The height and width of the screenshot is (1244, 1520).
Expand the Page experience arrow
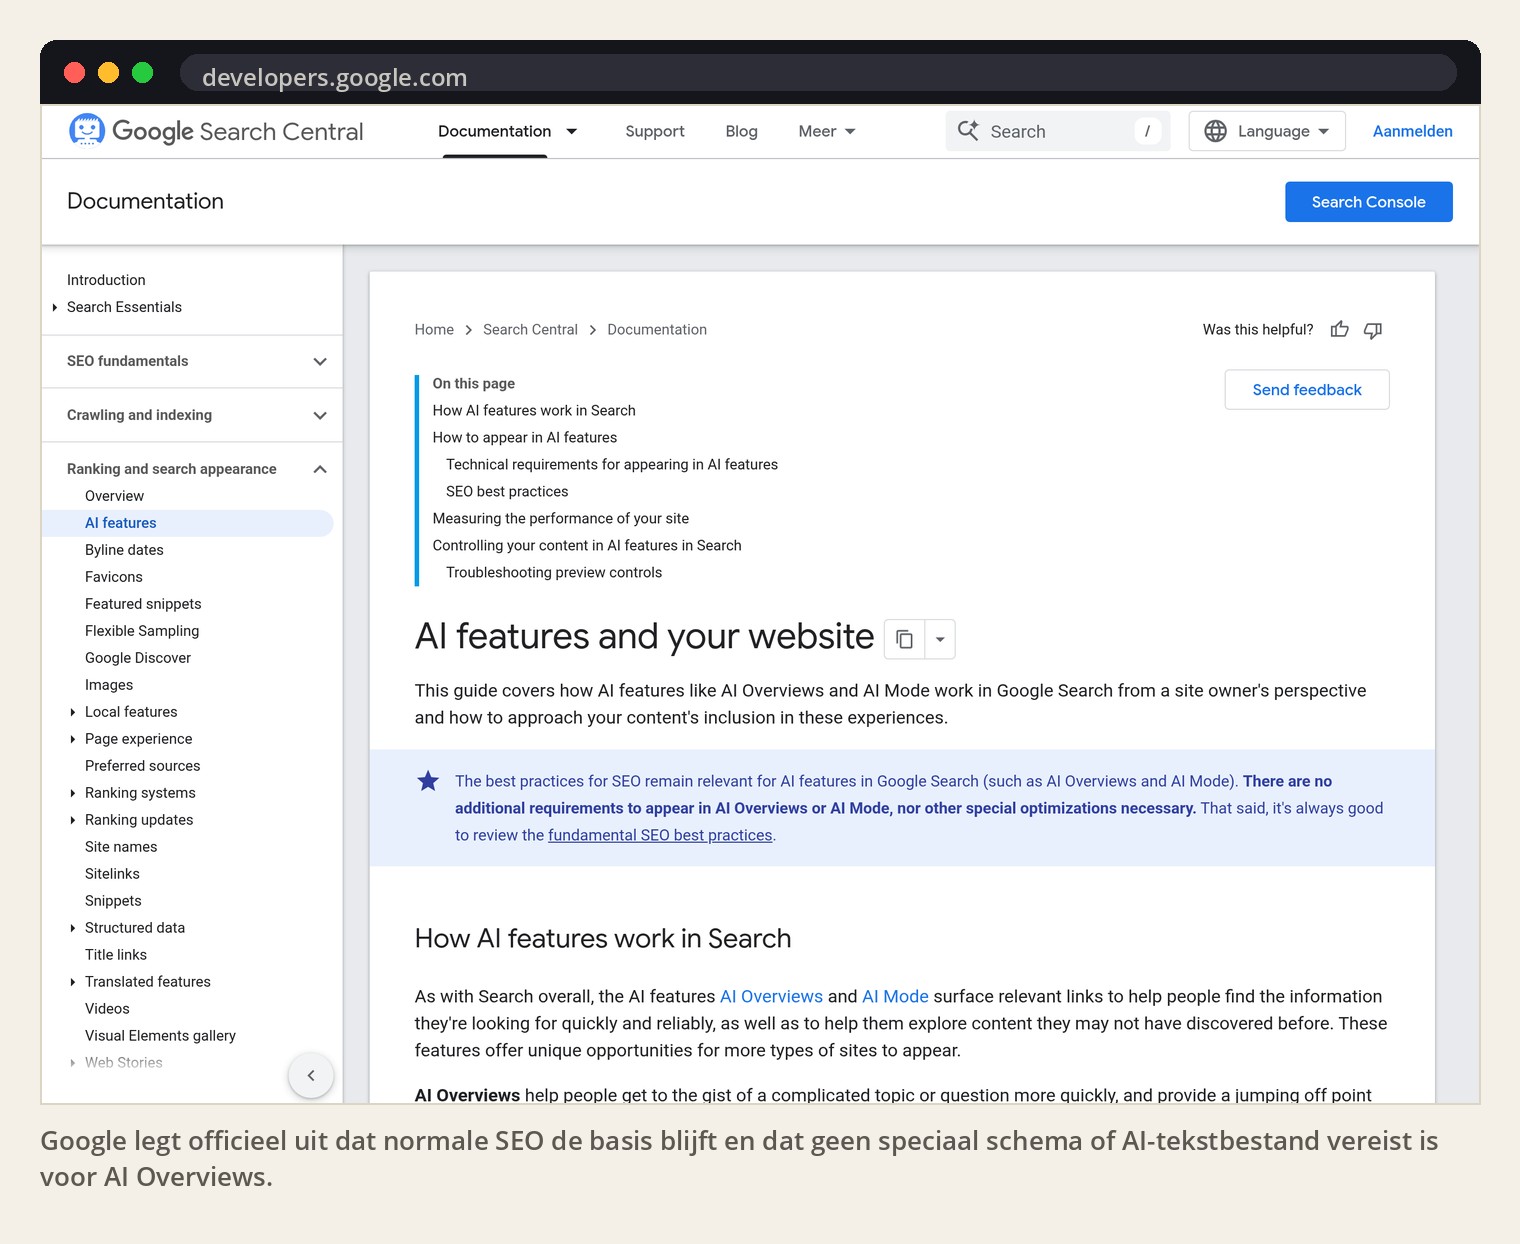[72, 739]
